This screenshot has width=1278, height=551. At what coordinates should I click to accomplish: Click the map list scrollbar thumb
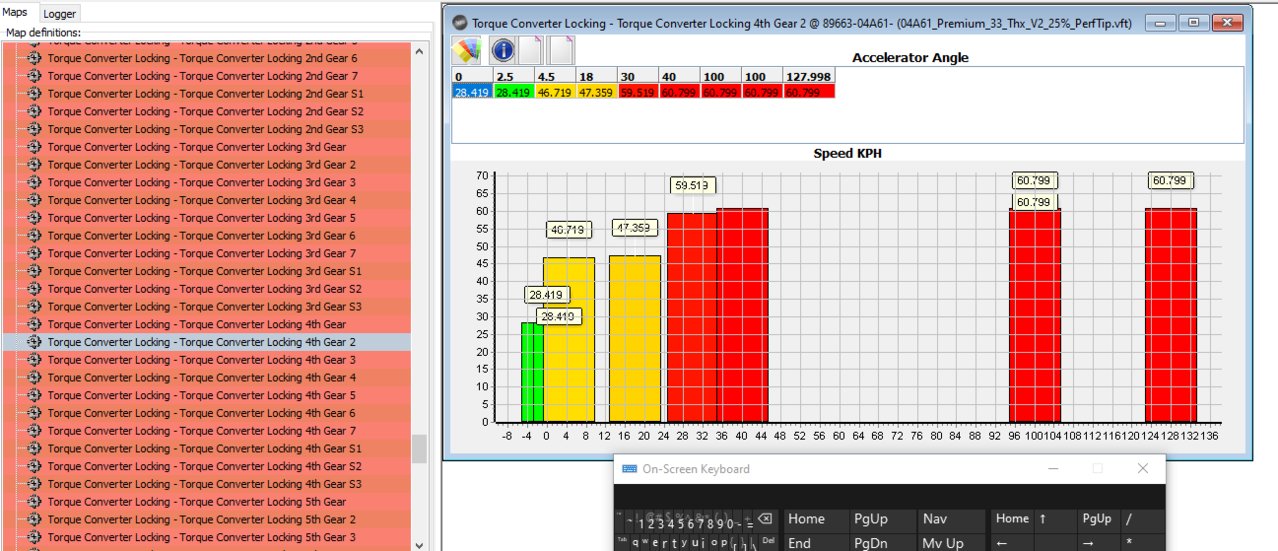(x=419, y=448)
